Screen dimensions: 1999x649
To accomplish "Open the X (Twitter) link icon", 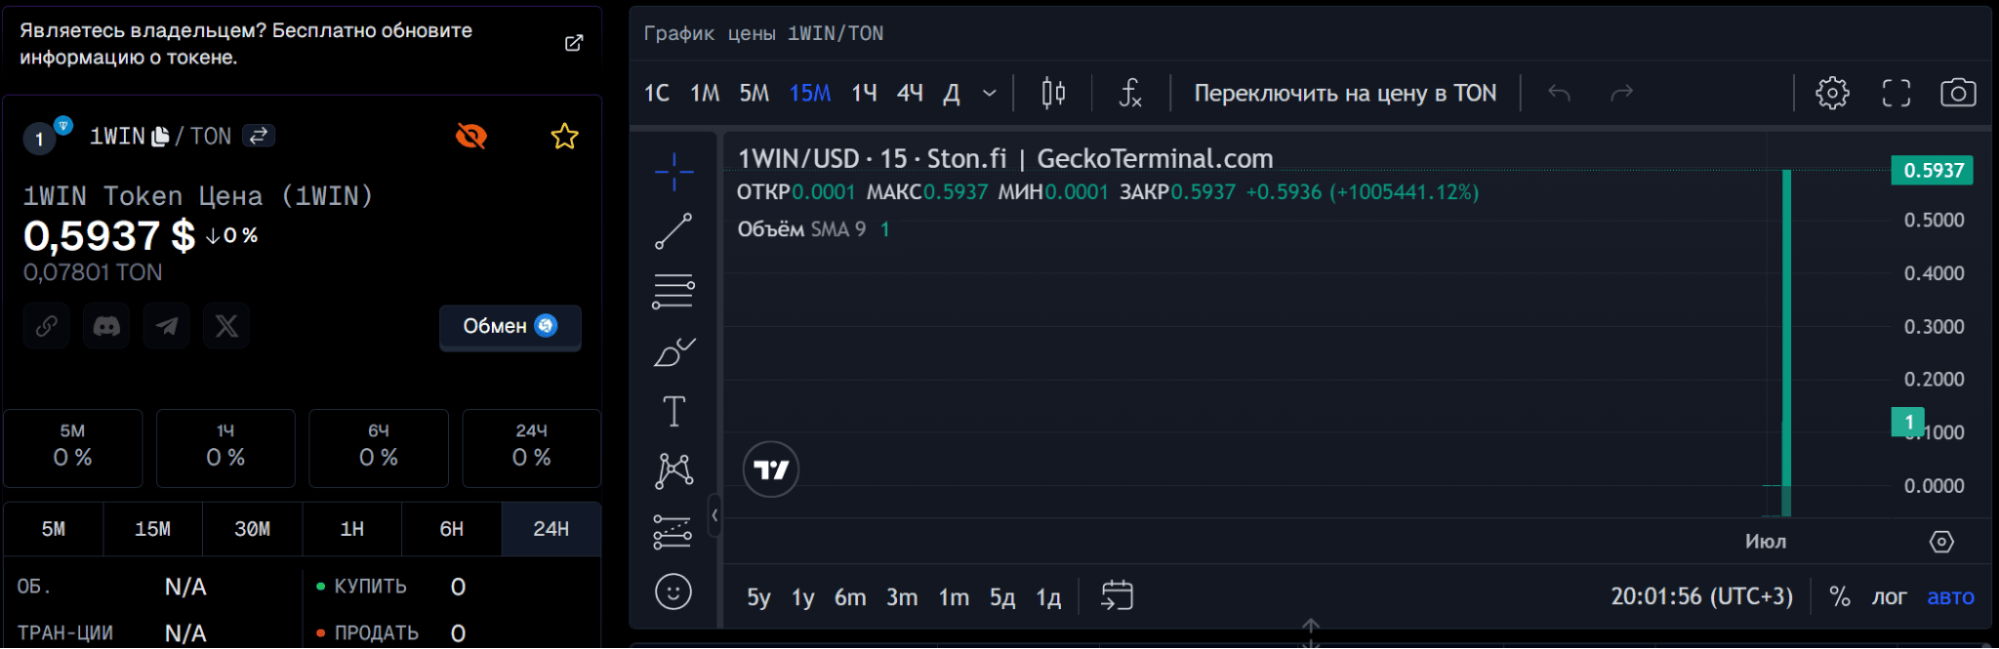I will click(x=227, y=326).
